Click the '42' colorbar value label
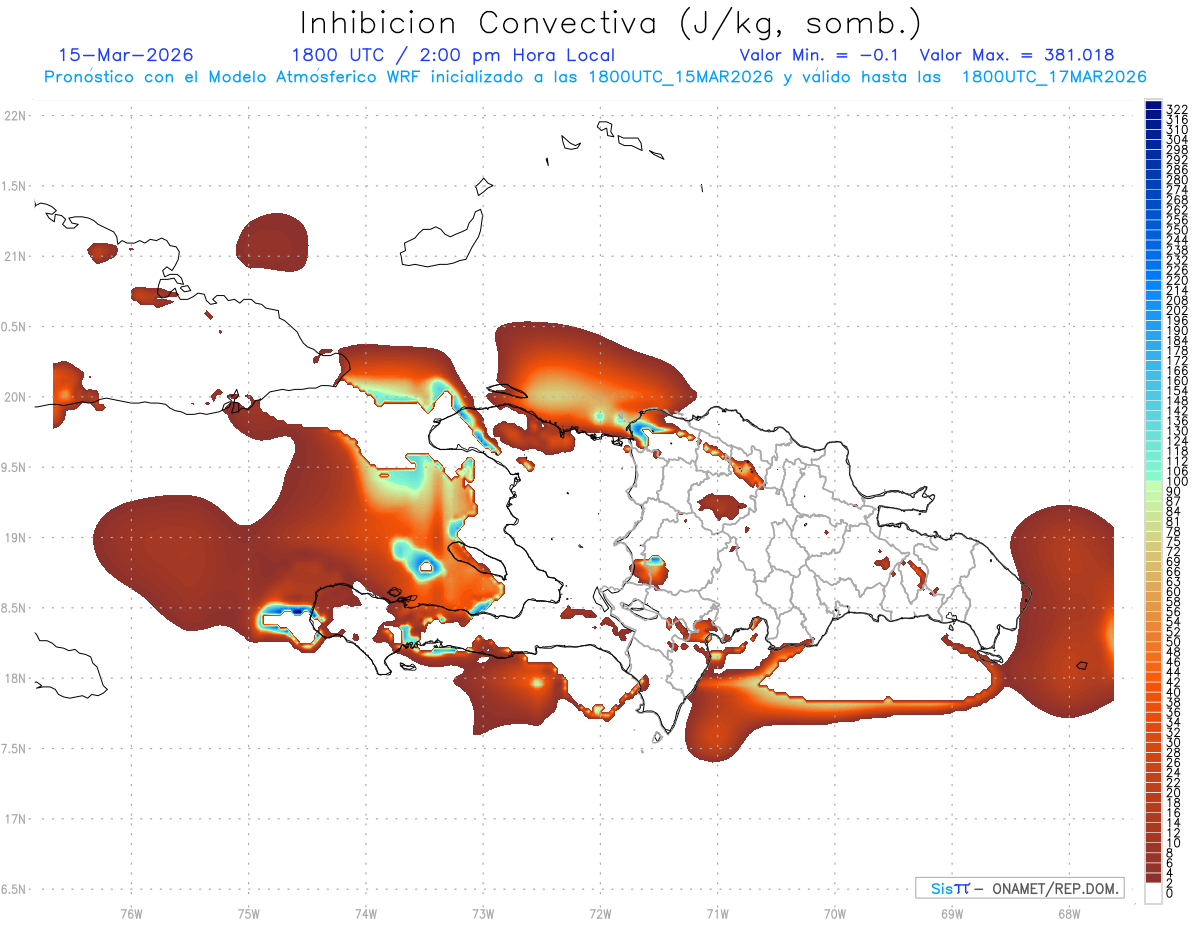Viewport: 1200px width, 927px height. point(1173,682)
